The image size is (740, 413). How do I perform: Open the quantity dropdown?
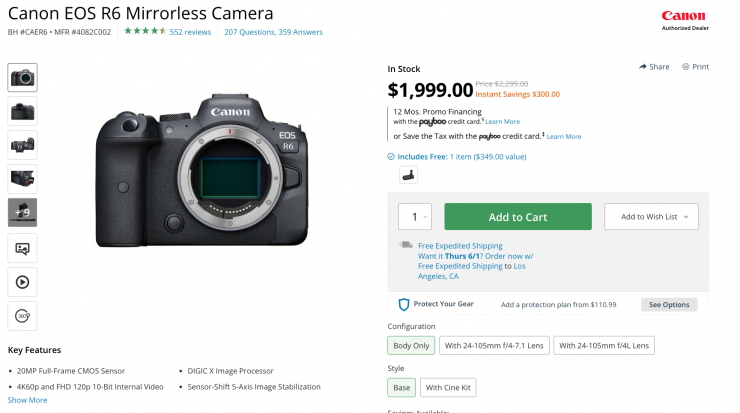pyautogui.click(x=415, y=217)
